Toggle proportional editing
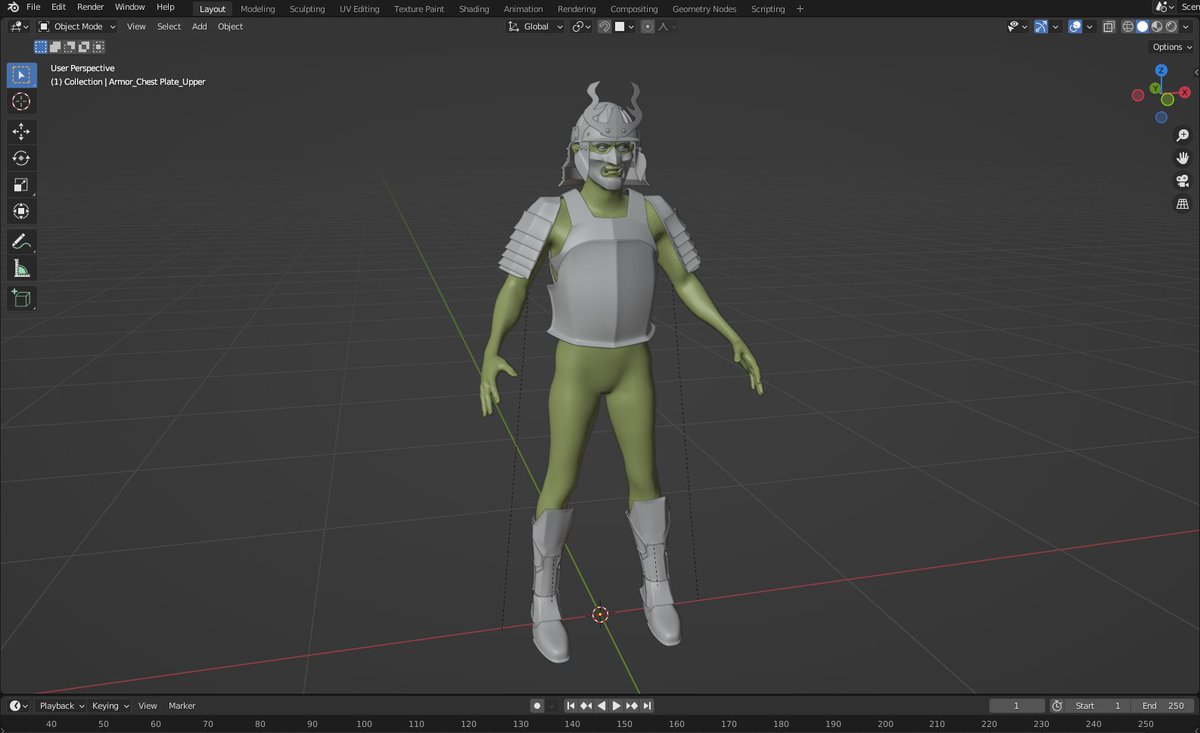 [x=648, y=27]
